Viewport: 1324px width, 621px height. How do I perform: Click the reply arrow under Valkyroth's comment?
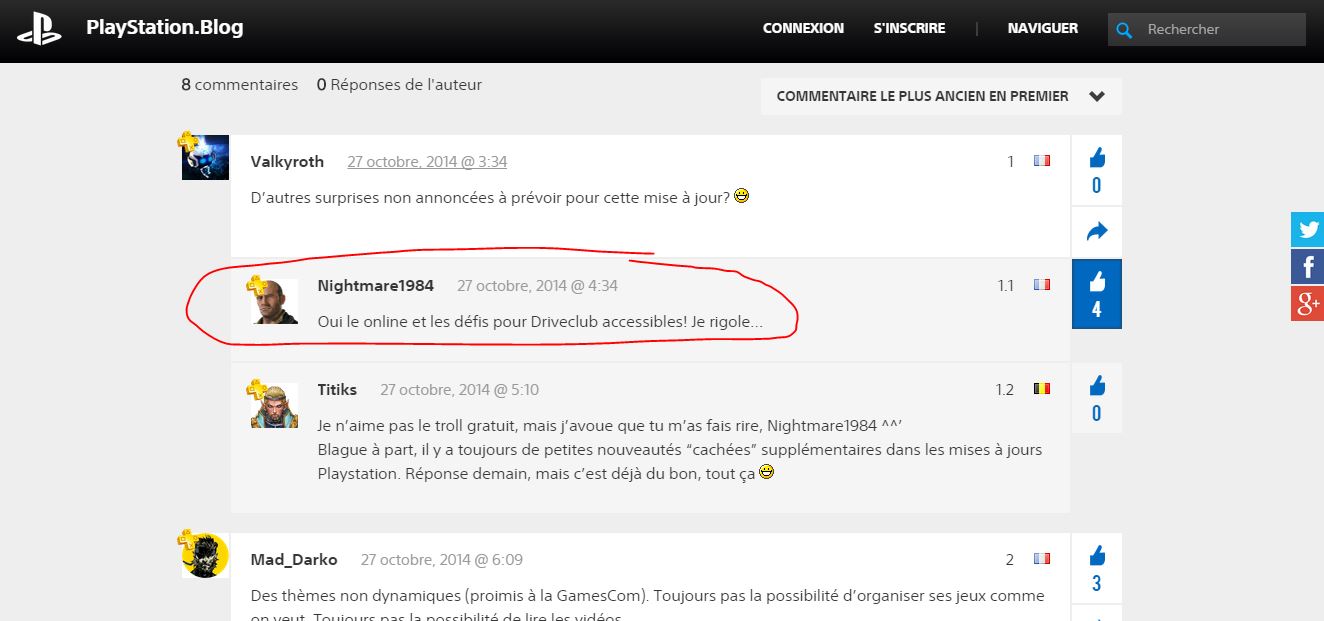click(1097, 232)
